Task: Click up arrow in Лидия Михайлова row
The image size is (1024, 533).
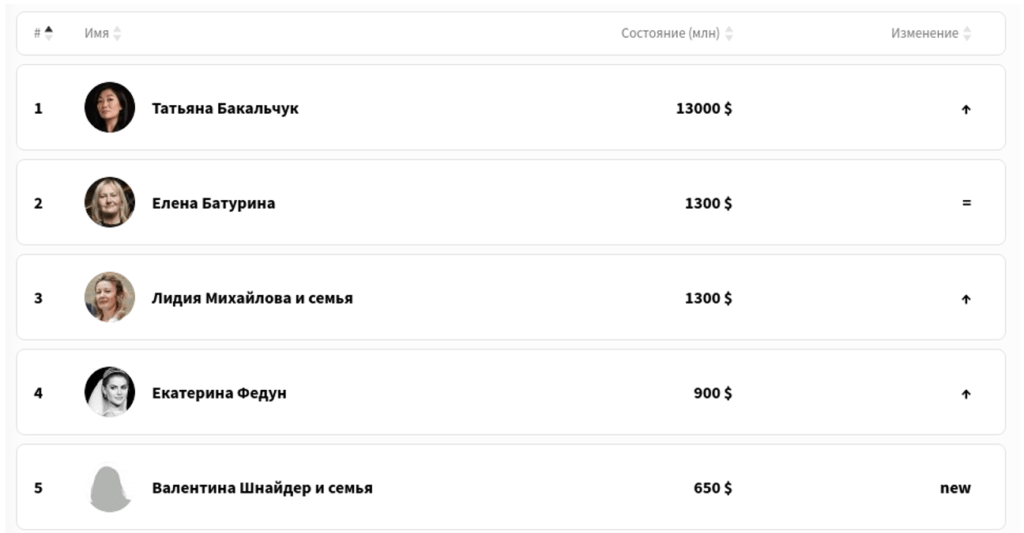Action: (x=966, y=299)
